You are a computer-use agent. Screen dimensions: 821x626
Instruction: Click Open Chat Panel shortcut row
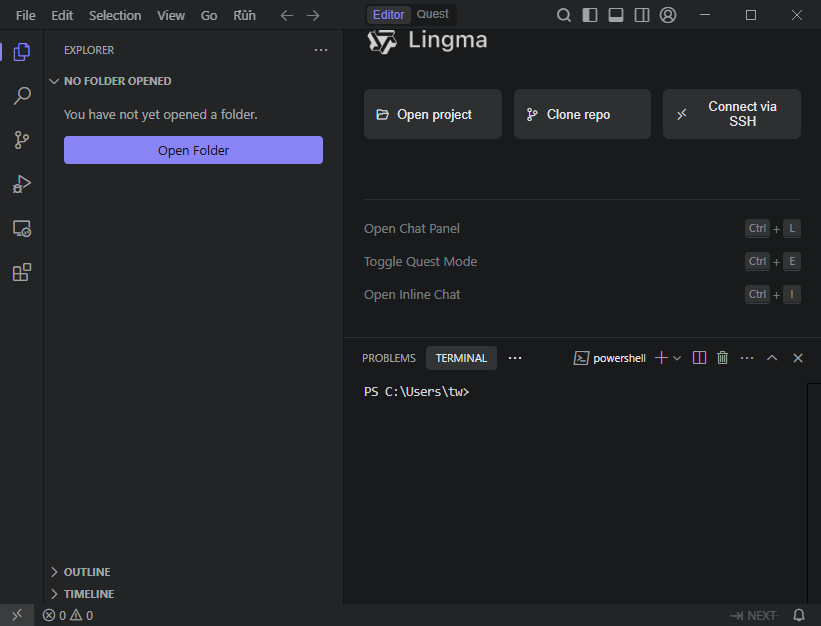(x=582, y=229)
